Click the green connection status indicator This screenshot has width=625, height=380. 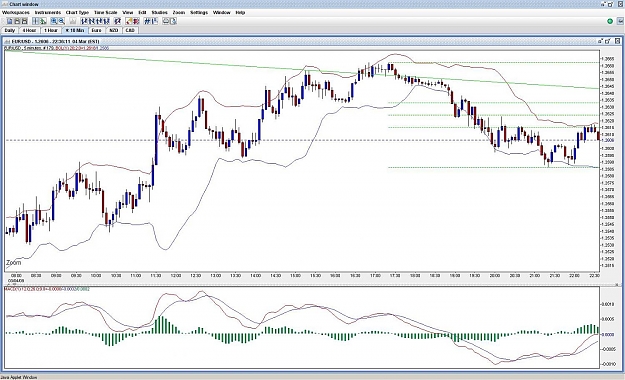point(609,21)
